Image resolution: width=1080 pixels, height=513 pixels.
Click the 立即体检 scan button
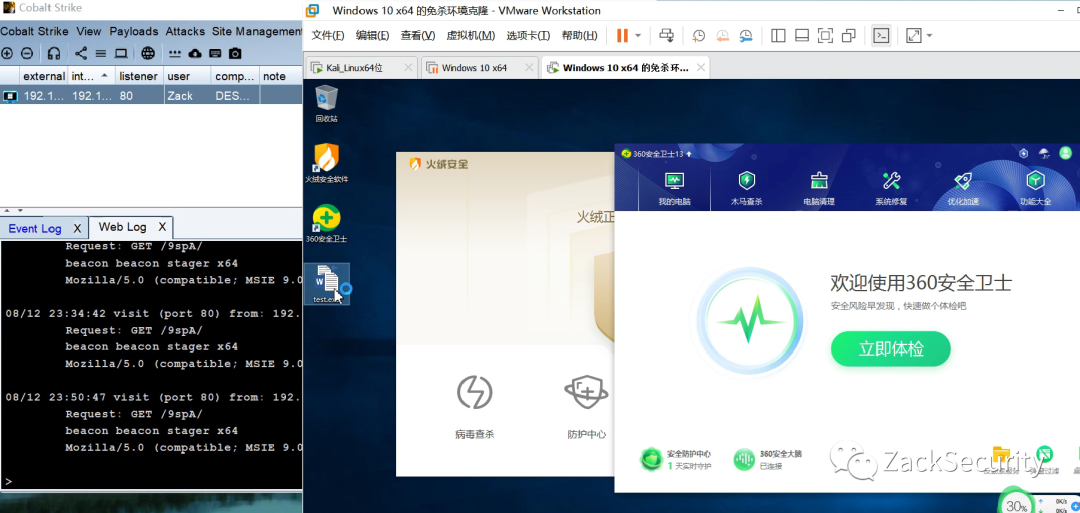coord(891,349)
